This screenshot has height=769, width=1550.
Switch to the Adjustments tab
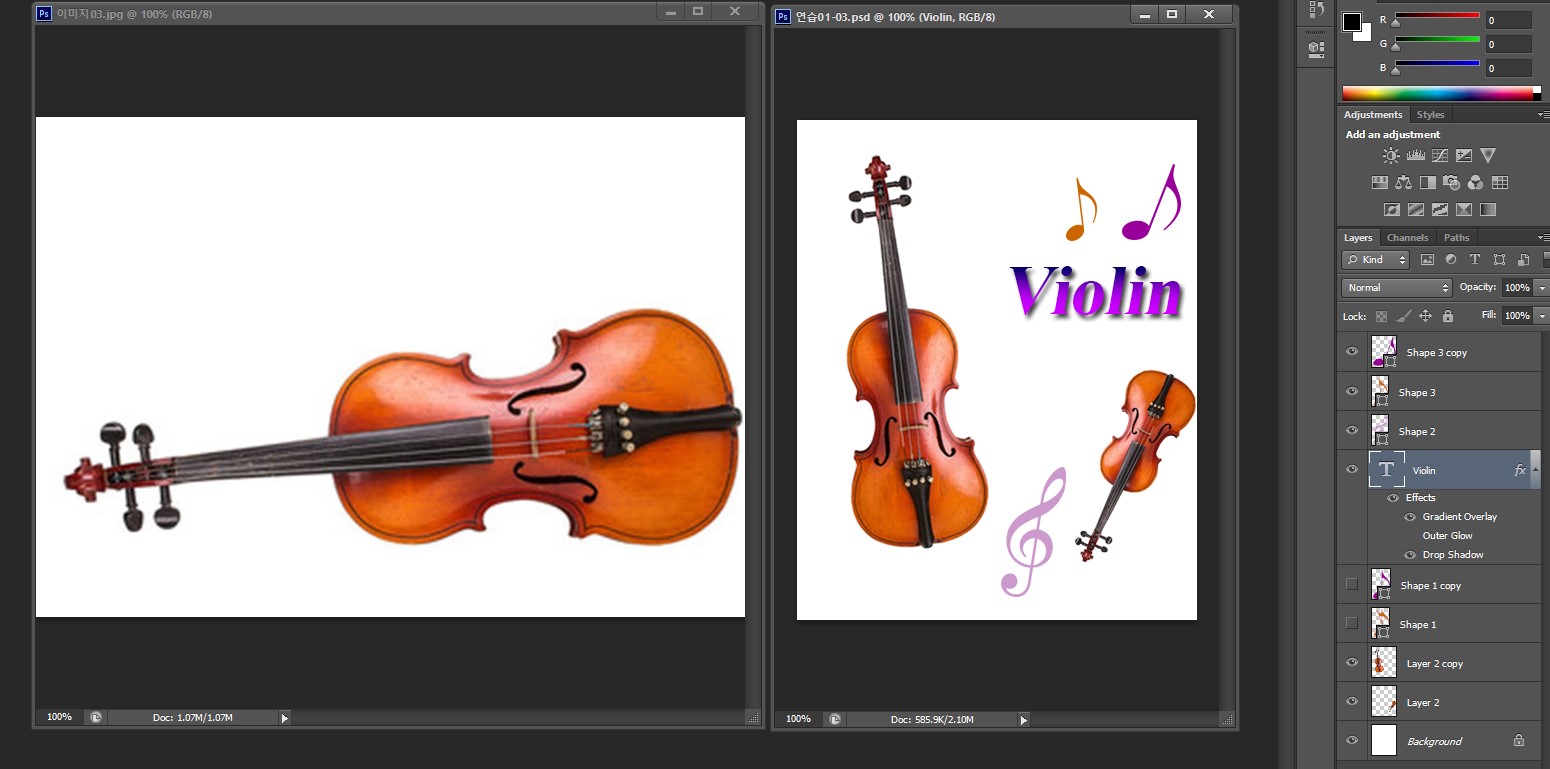click(1373, 115)
